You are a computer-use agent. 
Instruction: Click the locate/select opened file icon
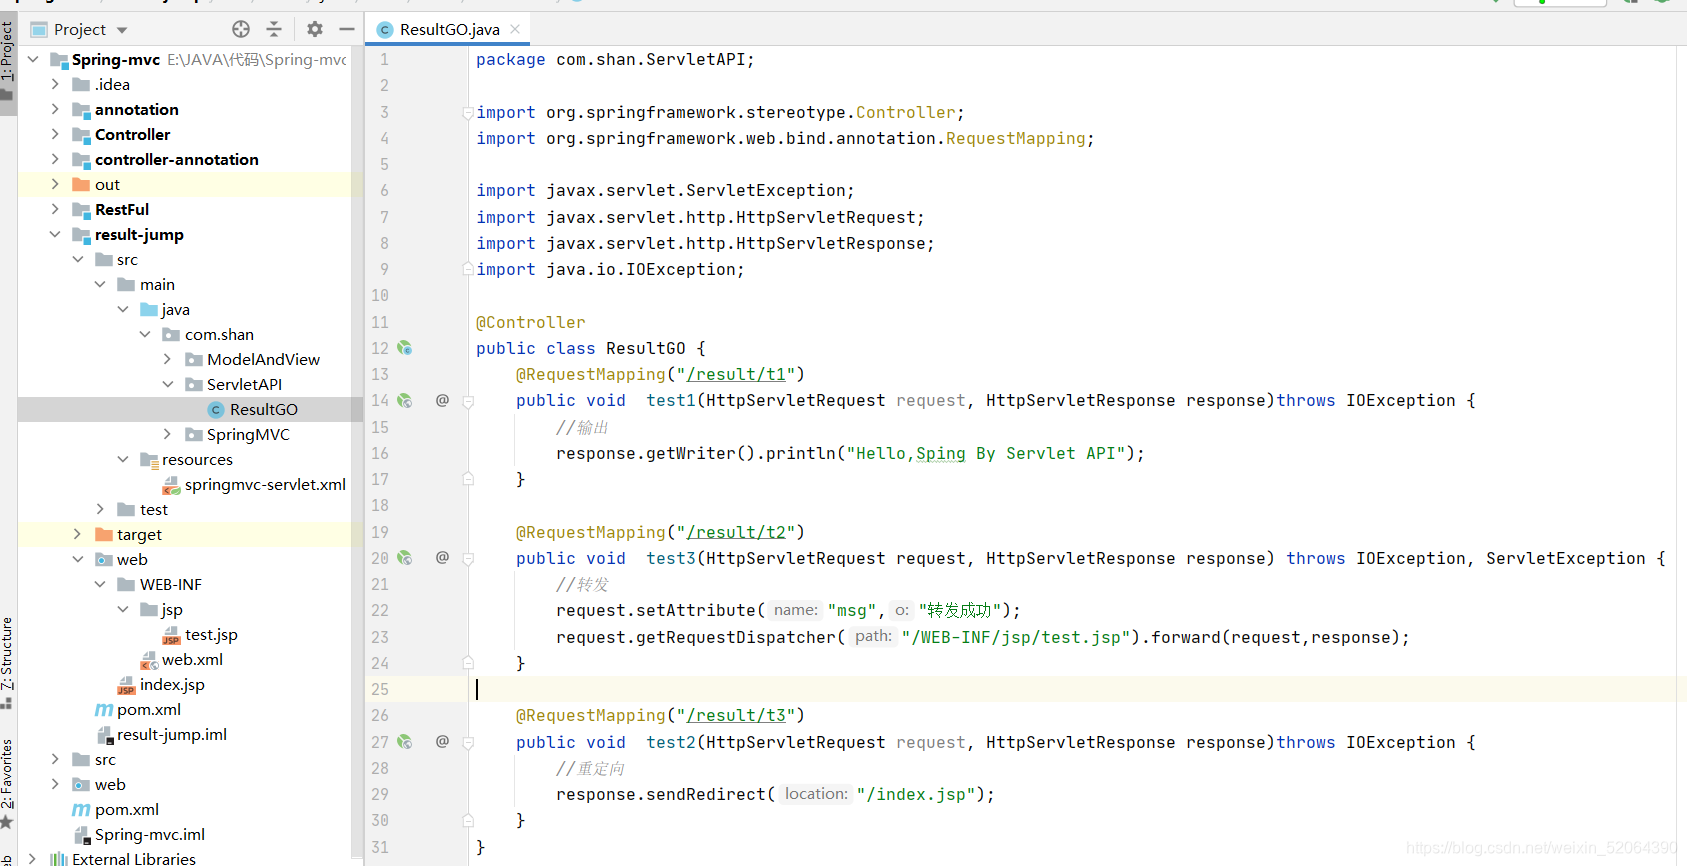pos(241,29)
